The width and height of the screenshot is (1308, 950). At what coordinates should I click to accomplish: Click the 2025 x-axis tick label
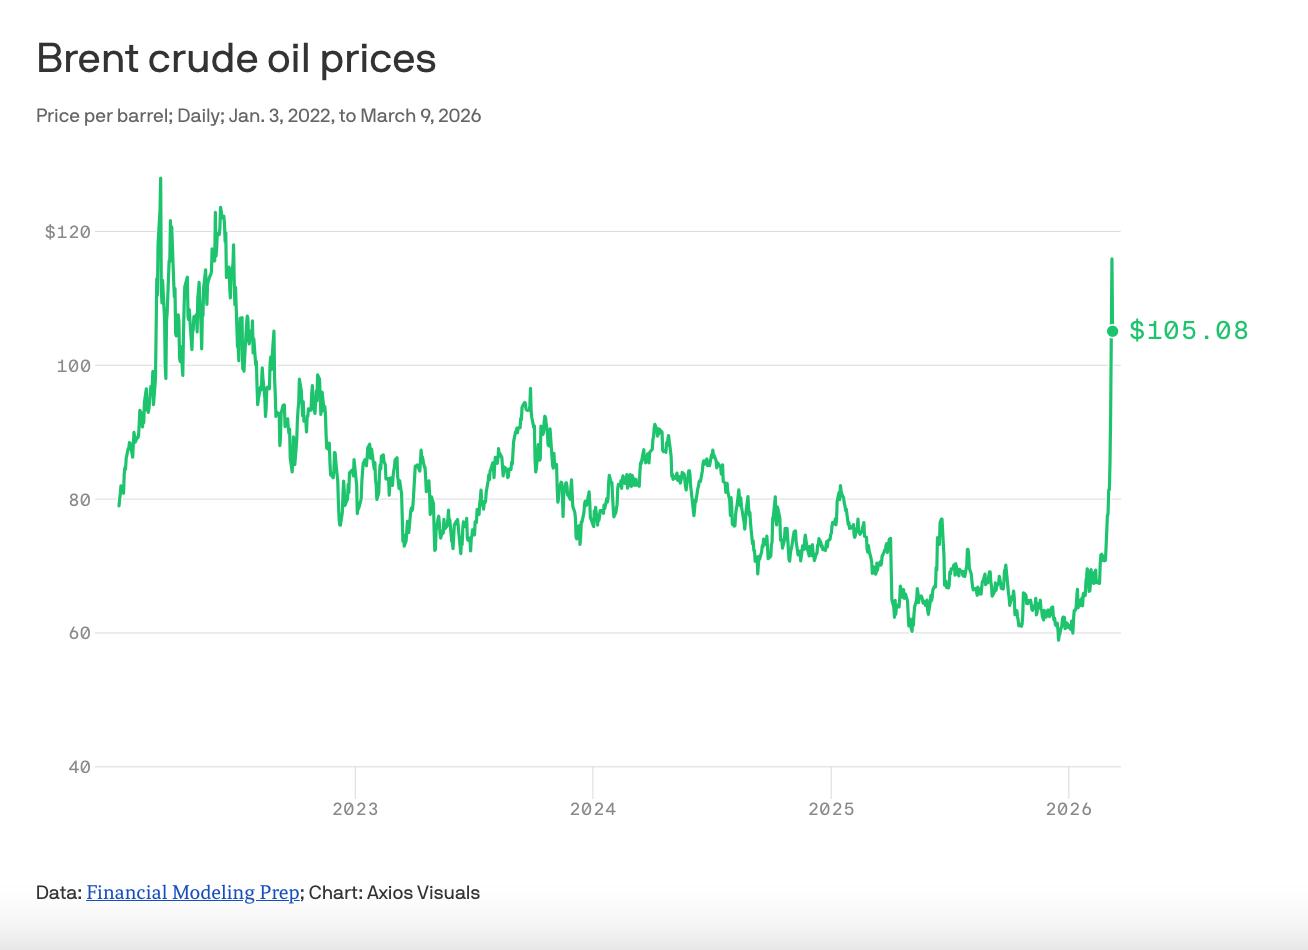(831, 809)
